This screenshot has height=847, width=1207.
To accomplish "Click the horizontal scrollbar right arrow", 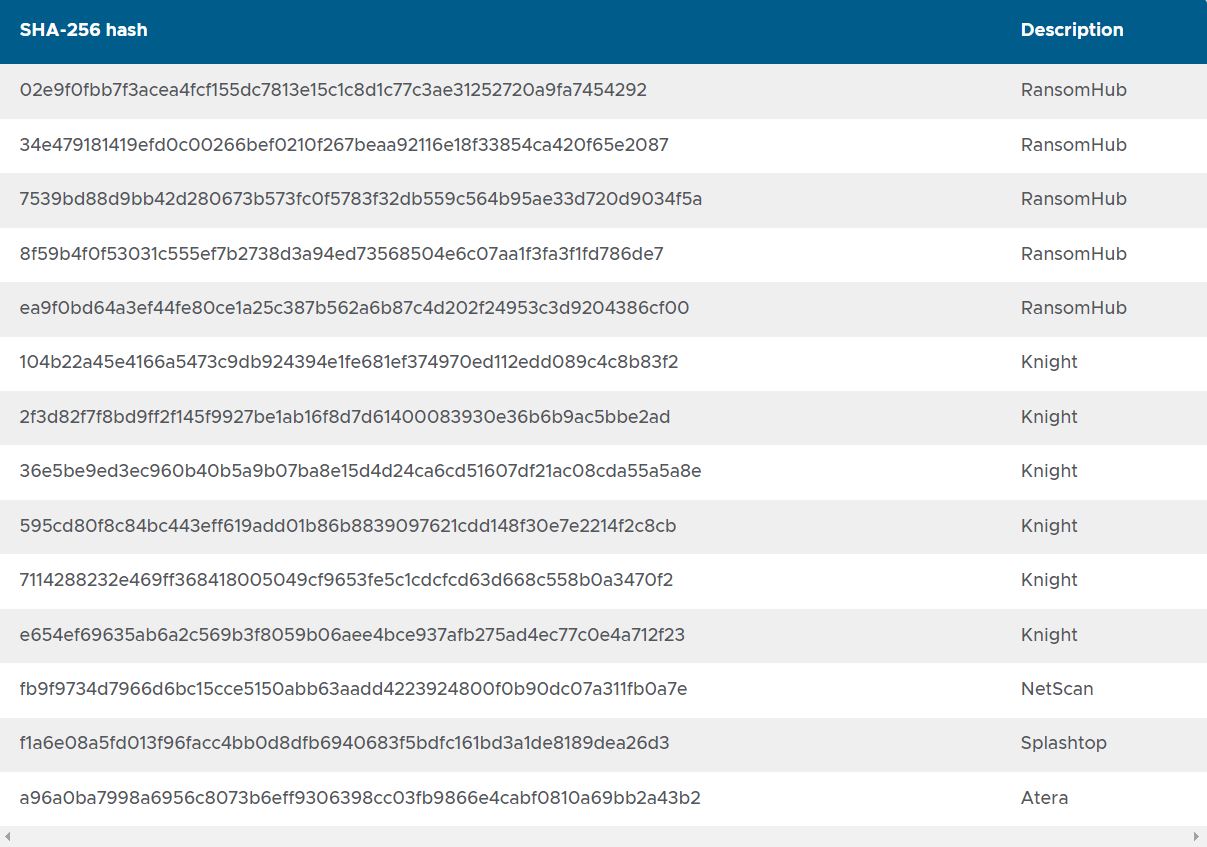I will [1197, 836].
